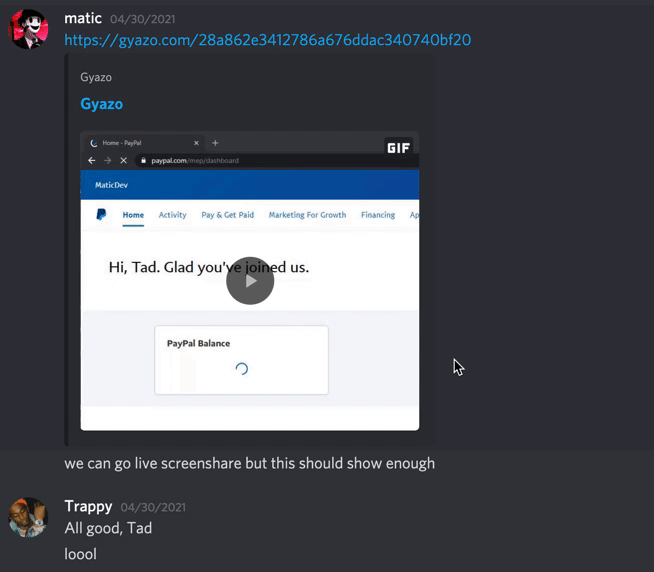This screenshot has height=572, width=654.
Task: Click Trappy's profile avatar
Action: [x=28, y=517]
